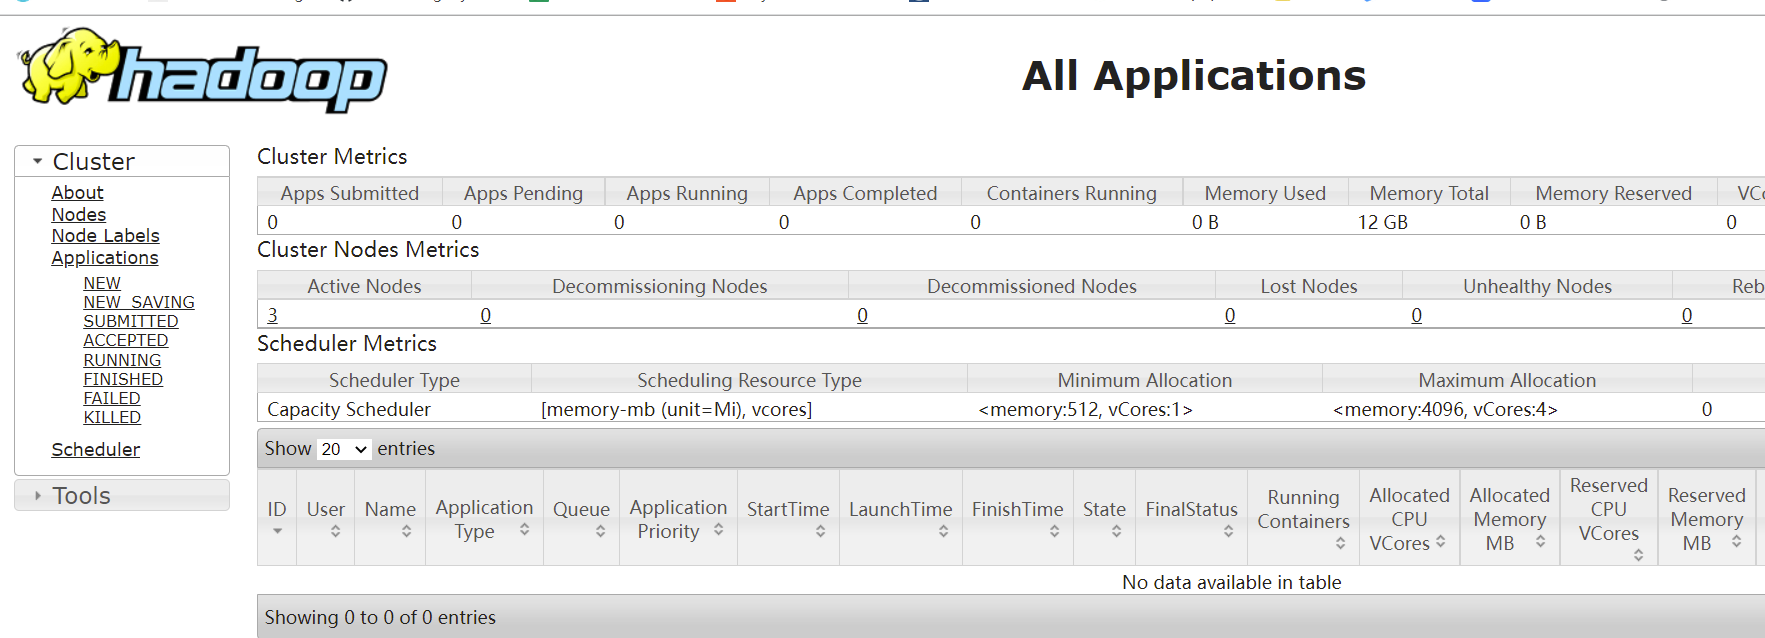Open the Scheduler page
Viewport: 1765px width, 638px height.
[x=95, y=449]
